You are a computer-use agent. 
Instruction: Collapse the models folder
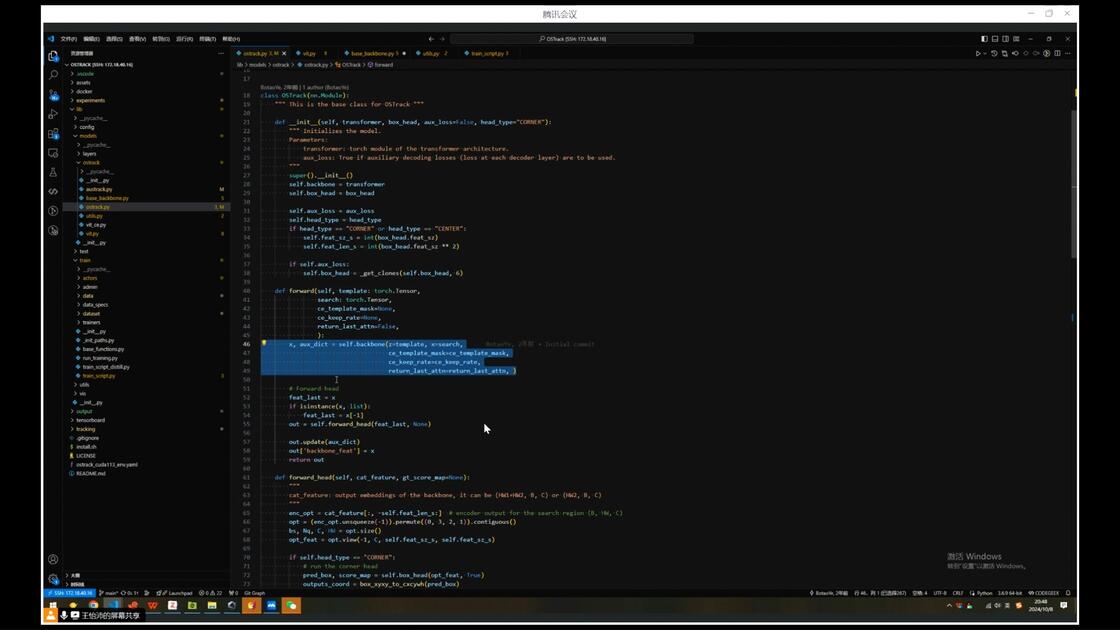pos(146,136)
